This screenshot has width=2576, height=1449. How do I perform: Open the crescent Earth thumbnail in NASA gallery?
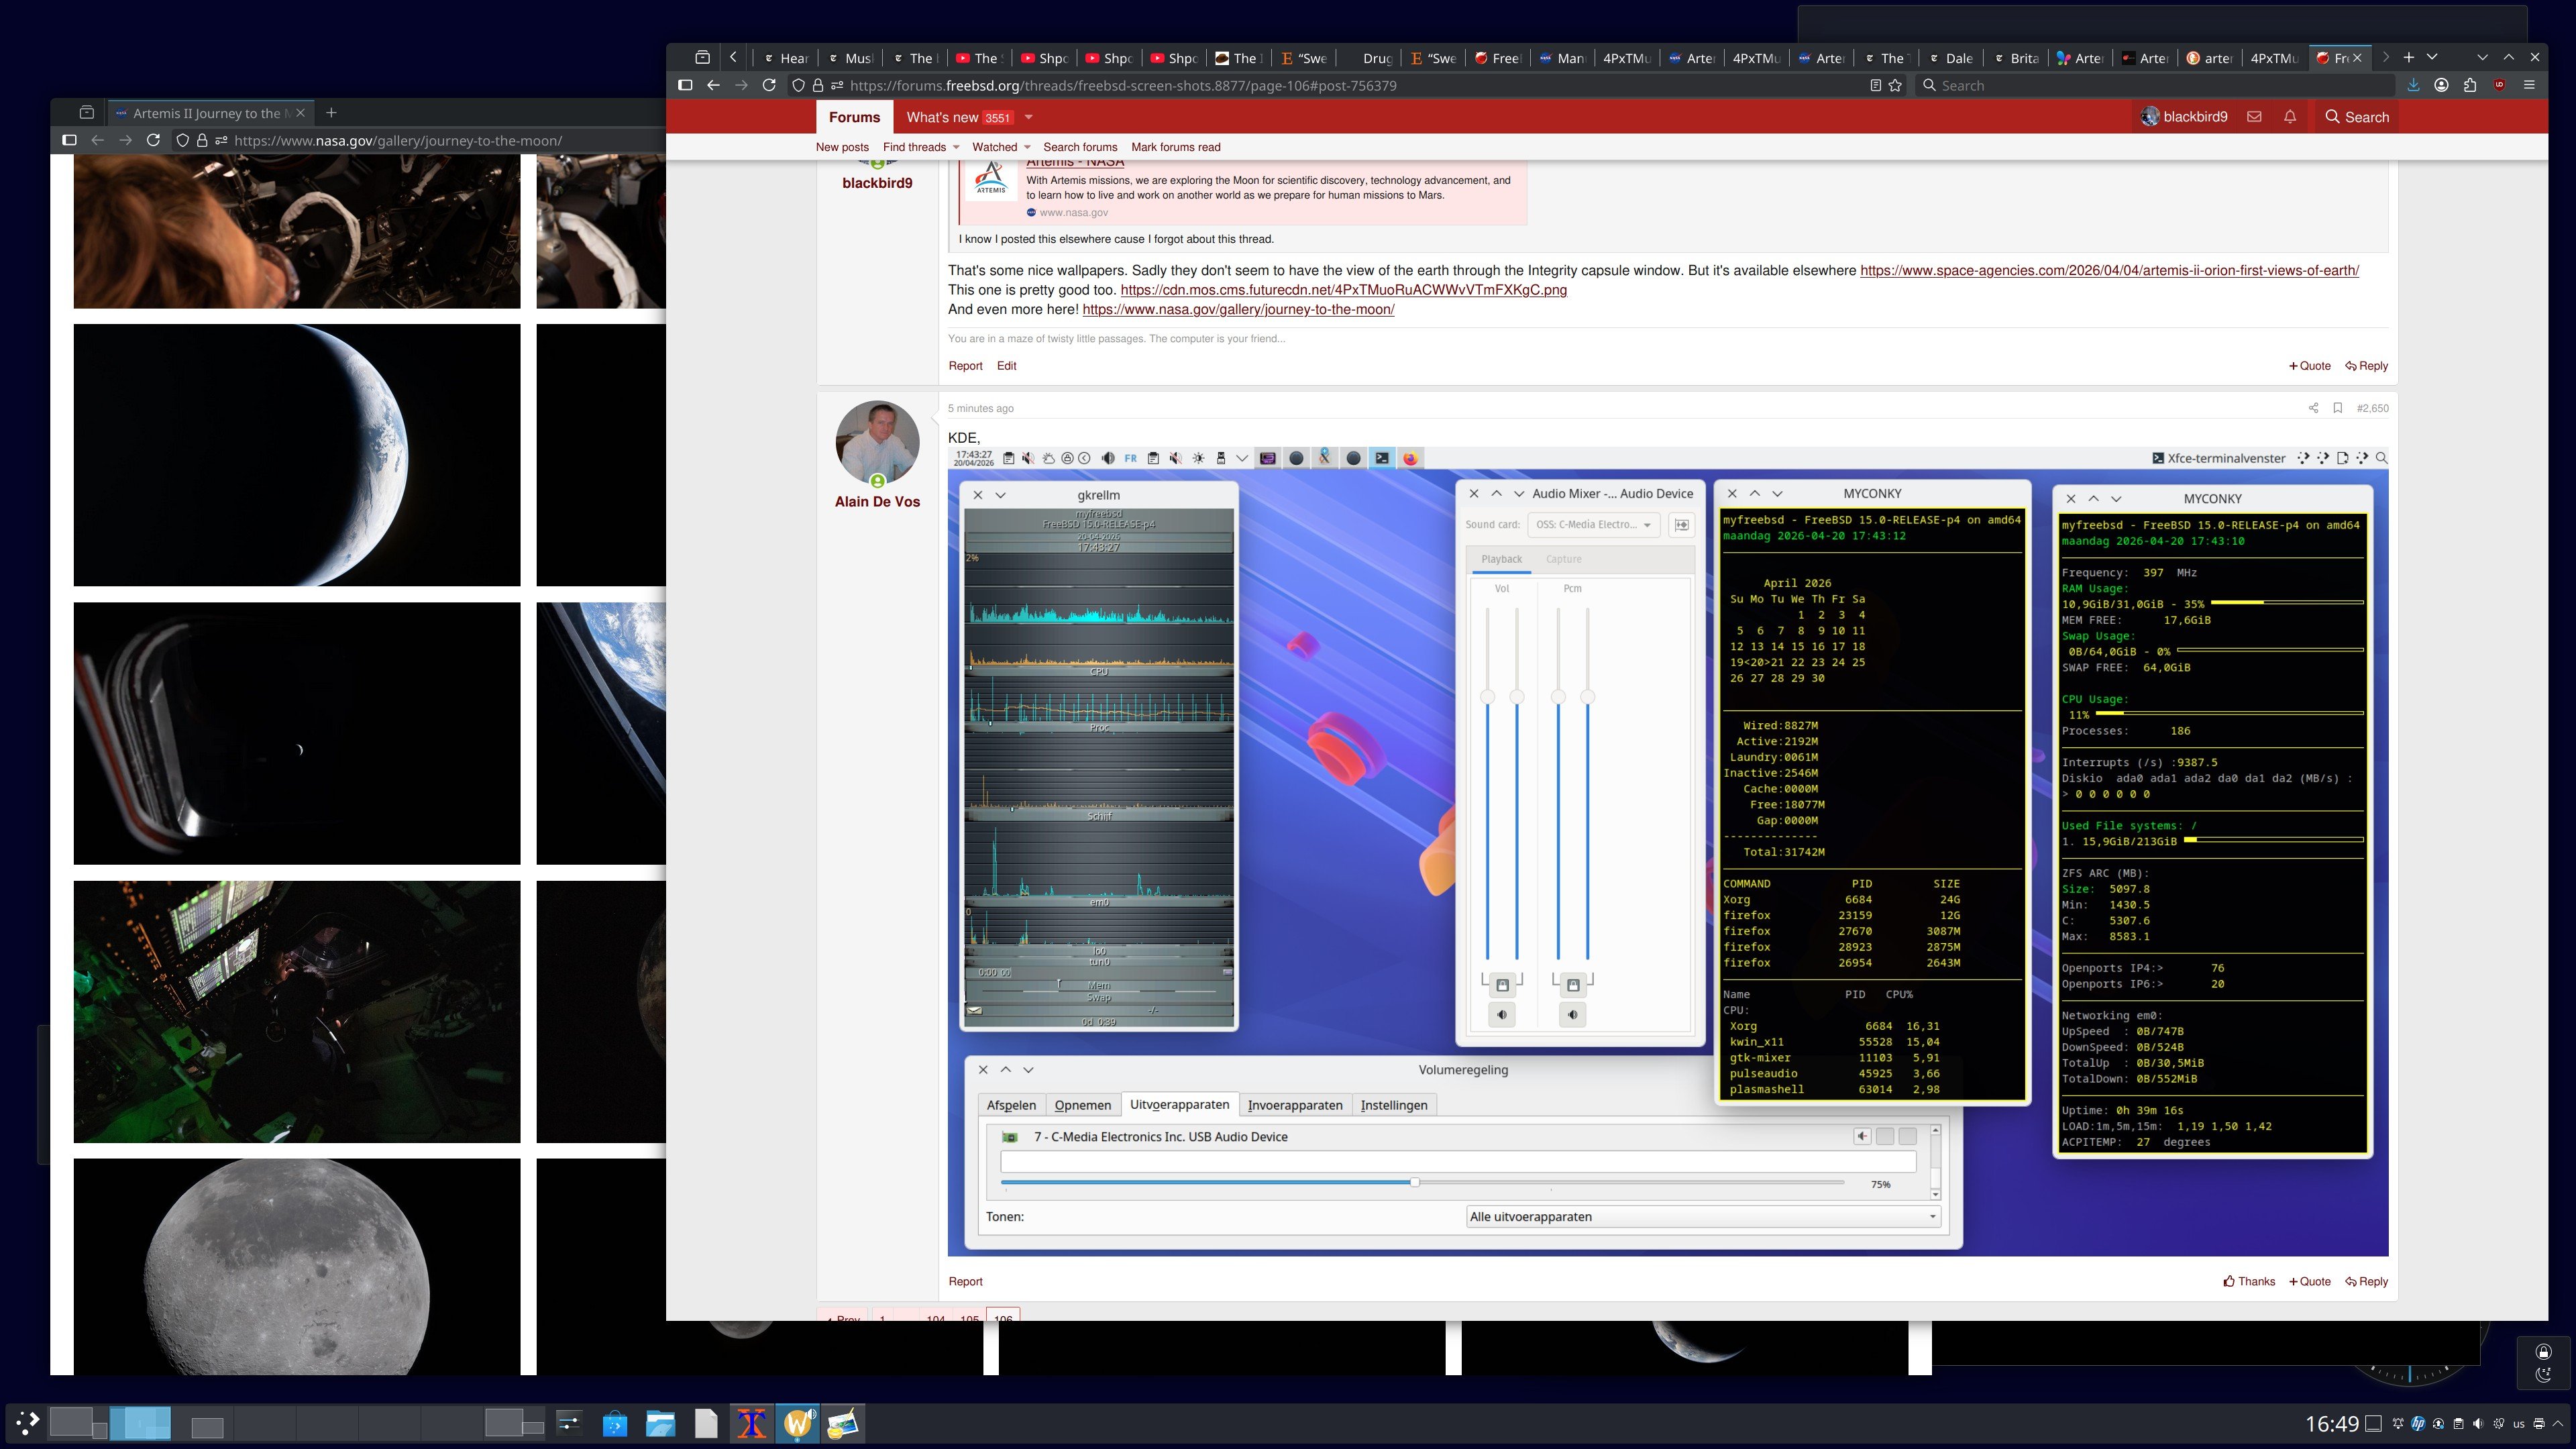296,455
